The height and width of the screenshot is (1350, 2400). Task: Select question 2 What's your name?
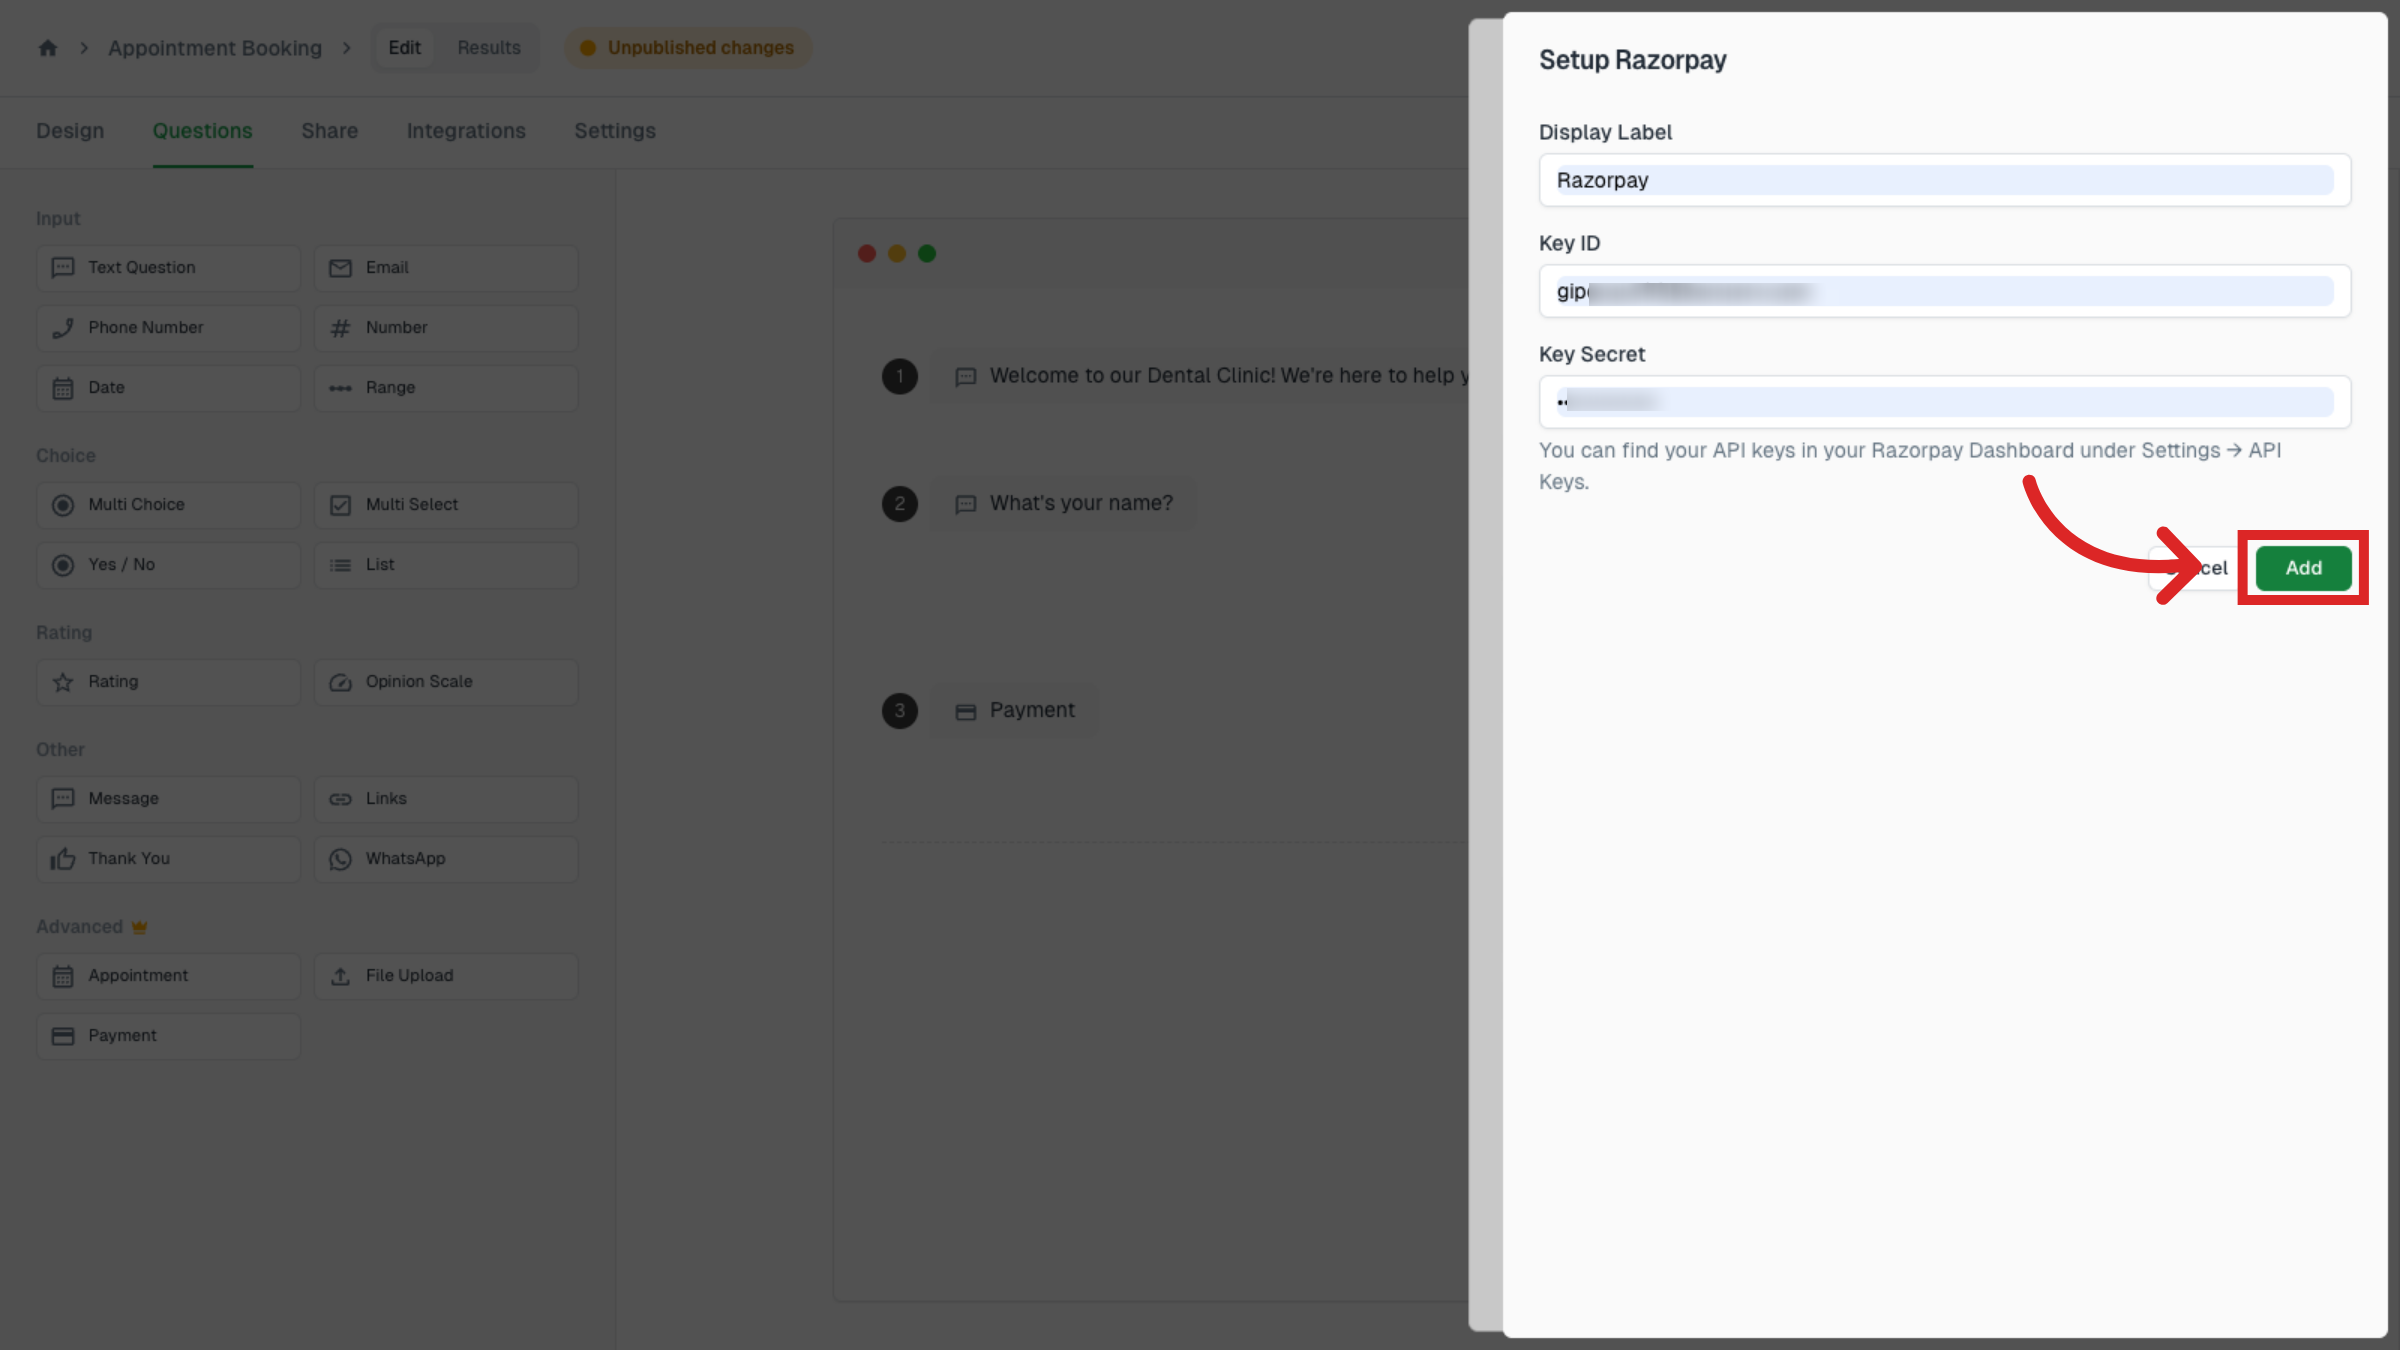pyautogui.click(x=1064, y=503)
